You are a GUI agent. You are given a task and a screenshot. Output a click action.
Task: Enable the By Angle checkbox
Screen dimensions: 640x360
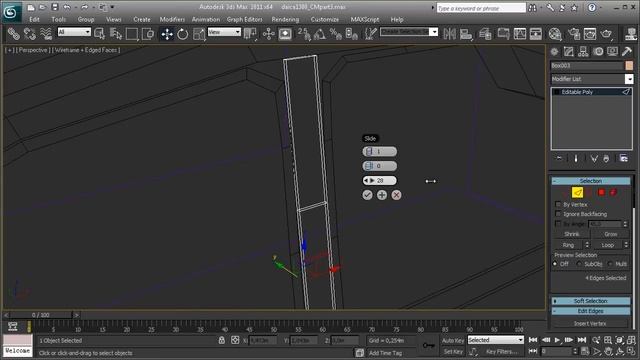click(x=558, y=224)
